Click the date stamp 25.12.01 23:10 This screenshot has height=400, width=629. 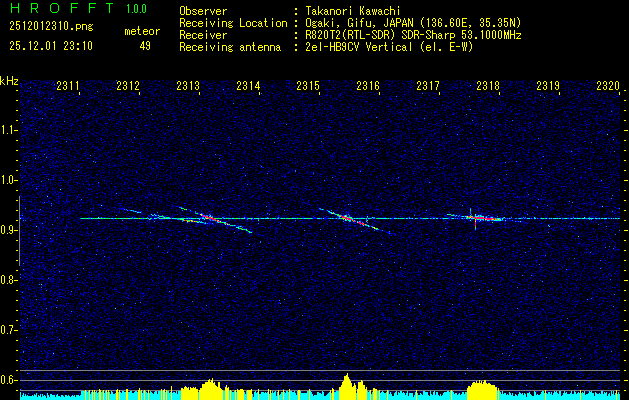51,46
